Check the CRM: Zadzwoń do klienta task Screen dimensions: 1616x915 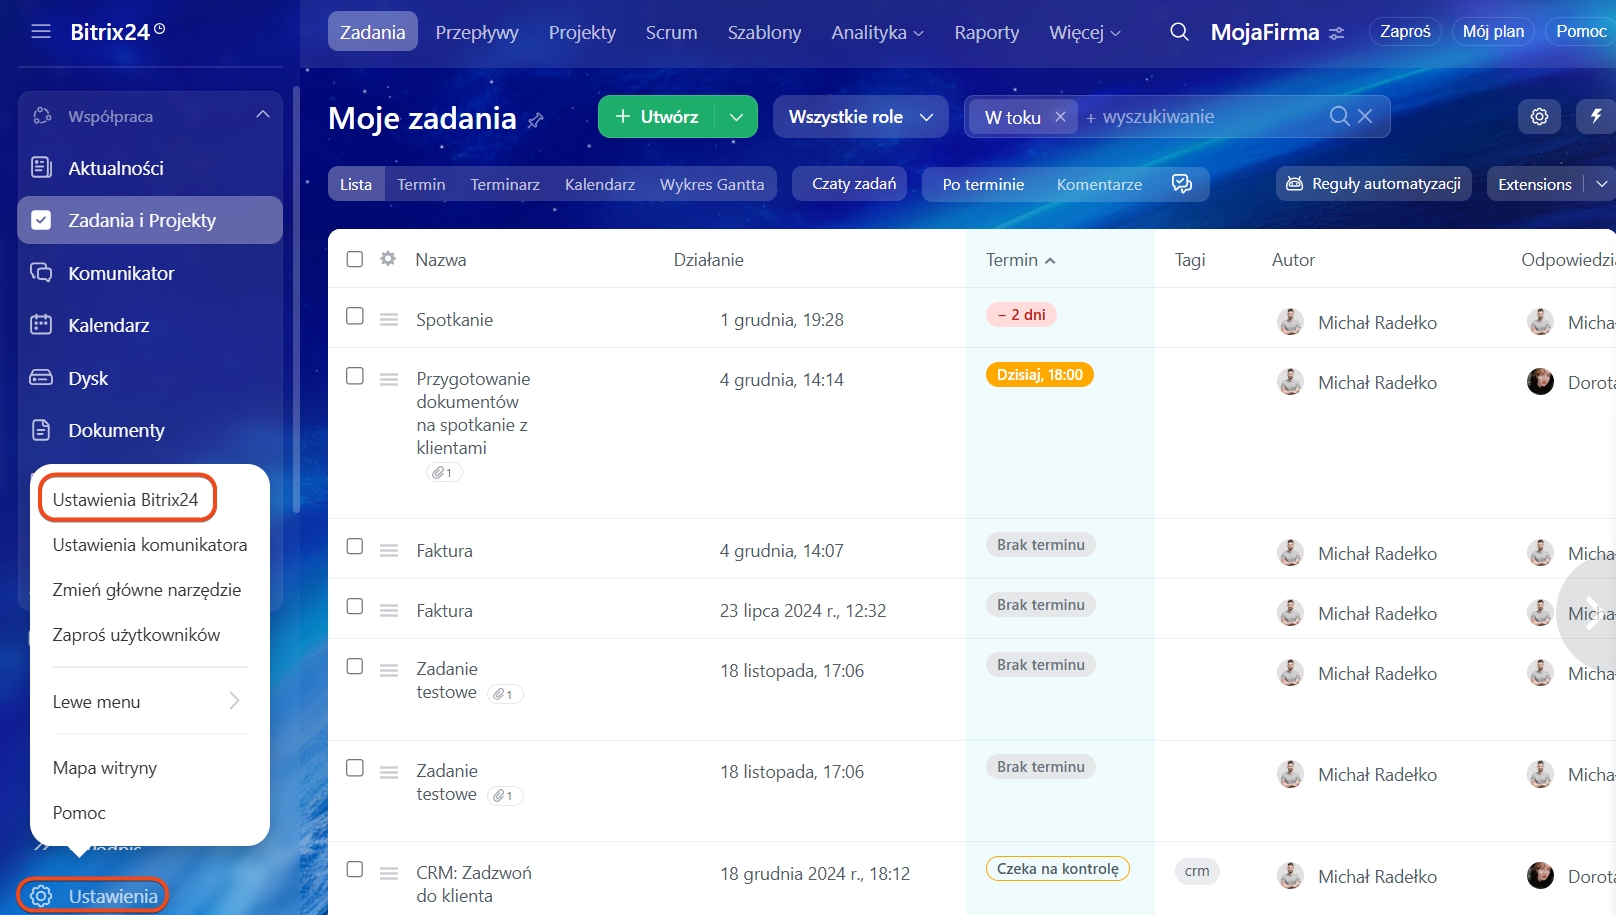click(x=355, y=870)
